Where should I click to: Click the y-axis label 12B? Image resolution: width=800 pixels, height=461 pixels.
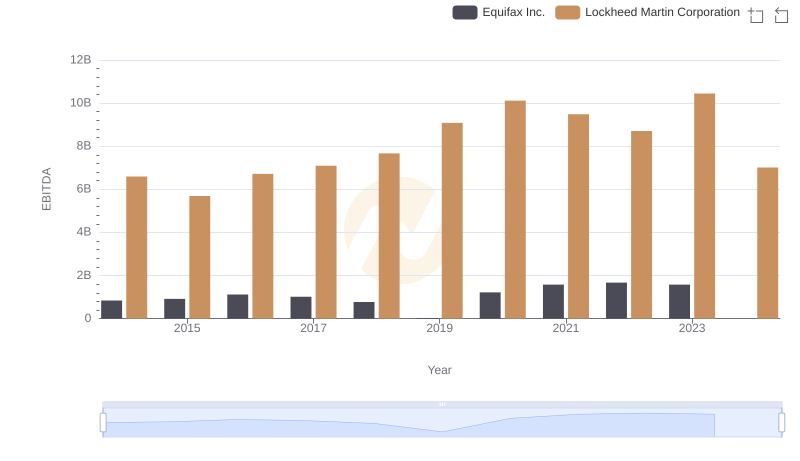pos(81,60)
